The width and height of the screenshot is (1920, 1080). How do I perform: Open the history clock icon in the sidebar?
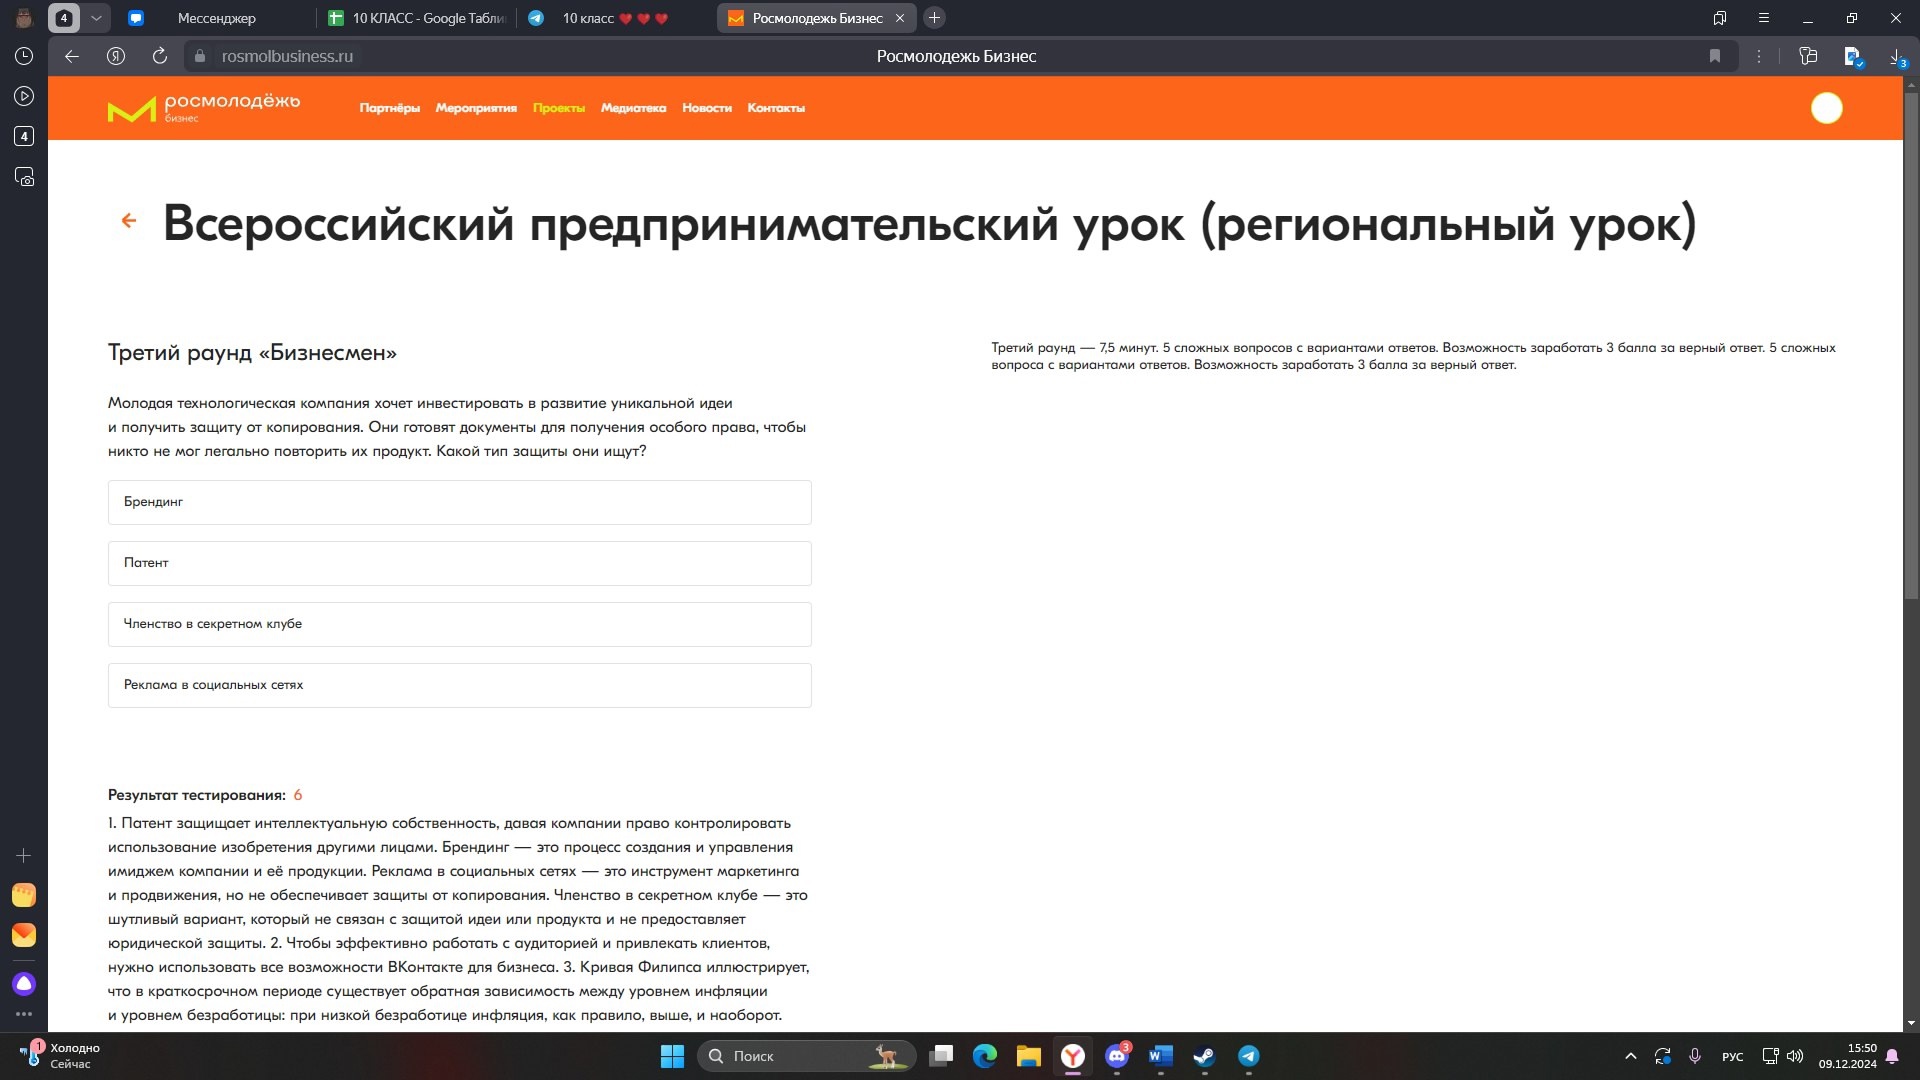(24, 56)
